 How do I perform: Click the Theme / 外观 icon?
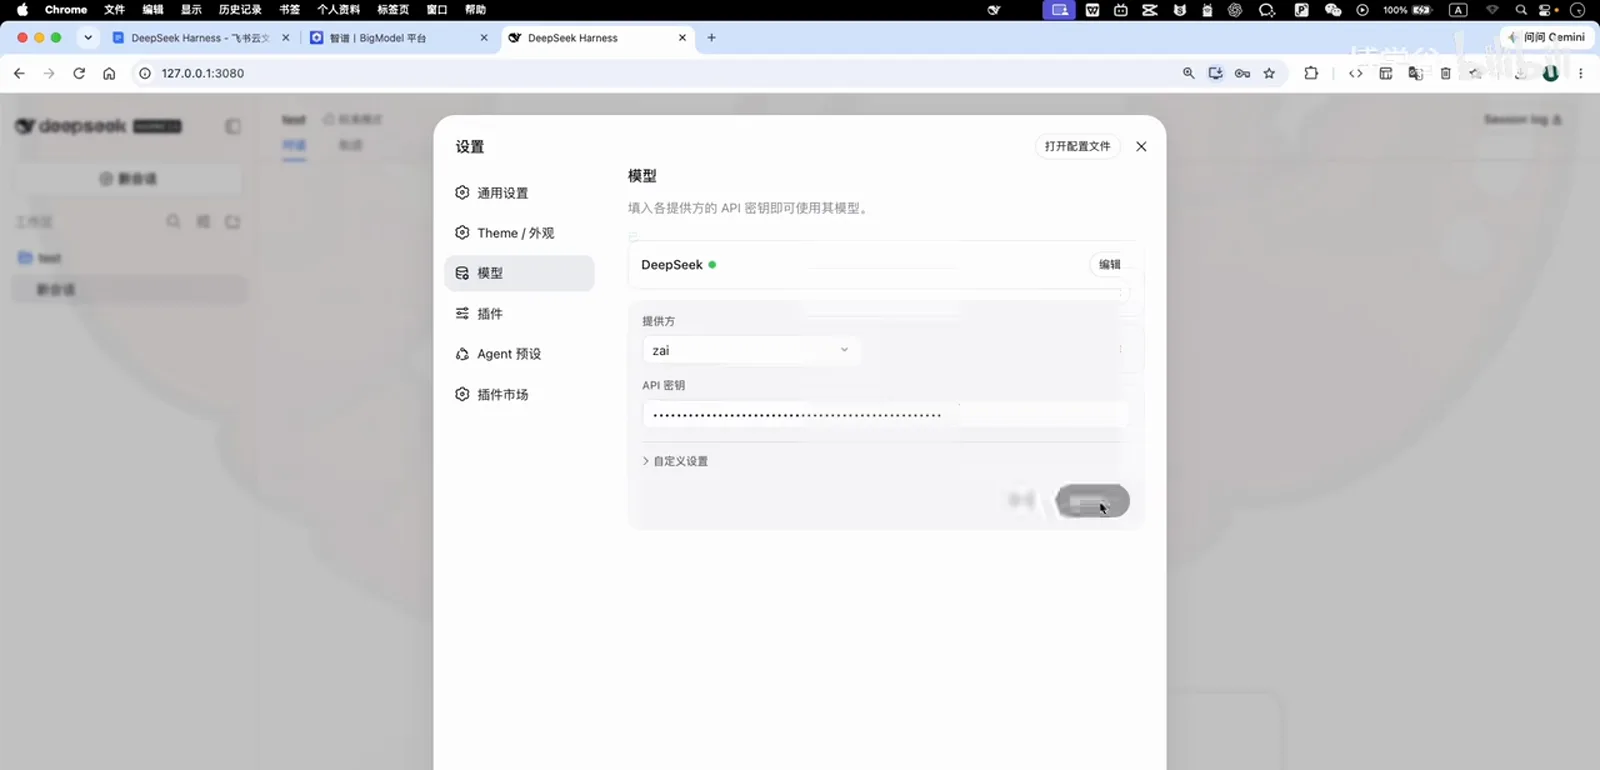coord(462,233)
